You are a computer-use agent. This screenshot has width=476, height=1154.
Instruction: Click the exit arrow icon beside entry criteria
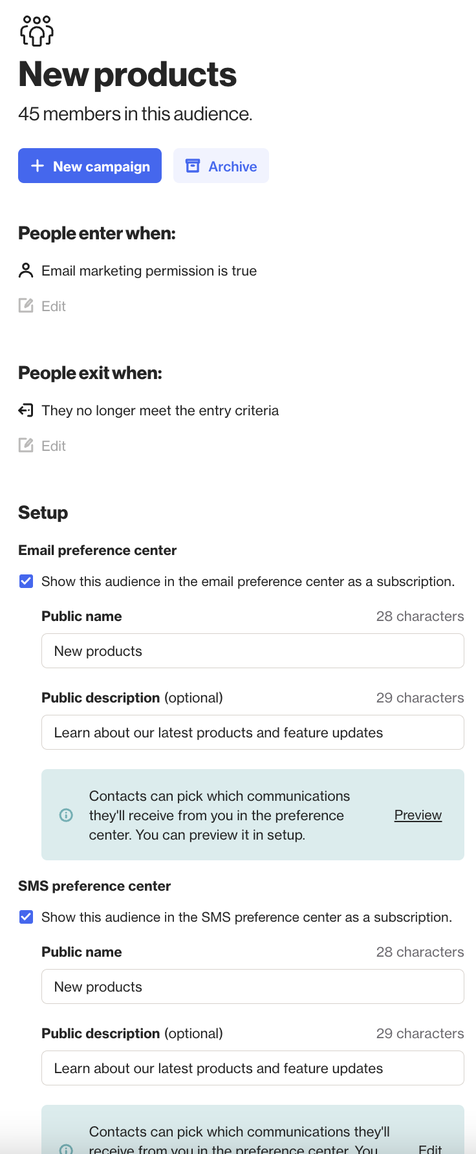[26, 411]
